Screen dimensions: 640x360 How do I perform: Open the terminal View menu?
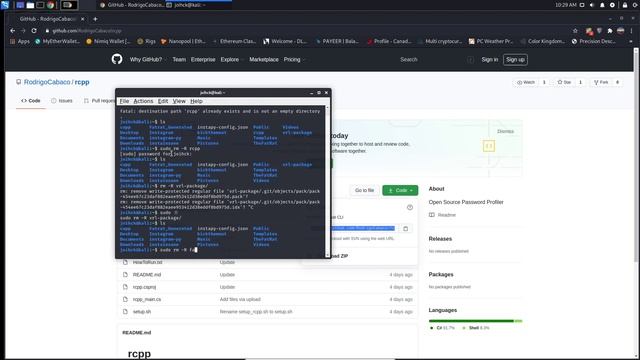point(179,101)
